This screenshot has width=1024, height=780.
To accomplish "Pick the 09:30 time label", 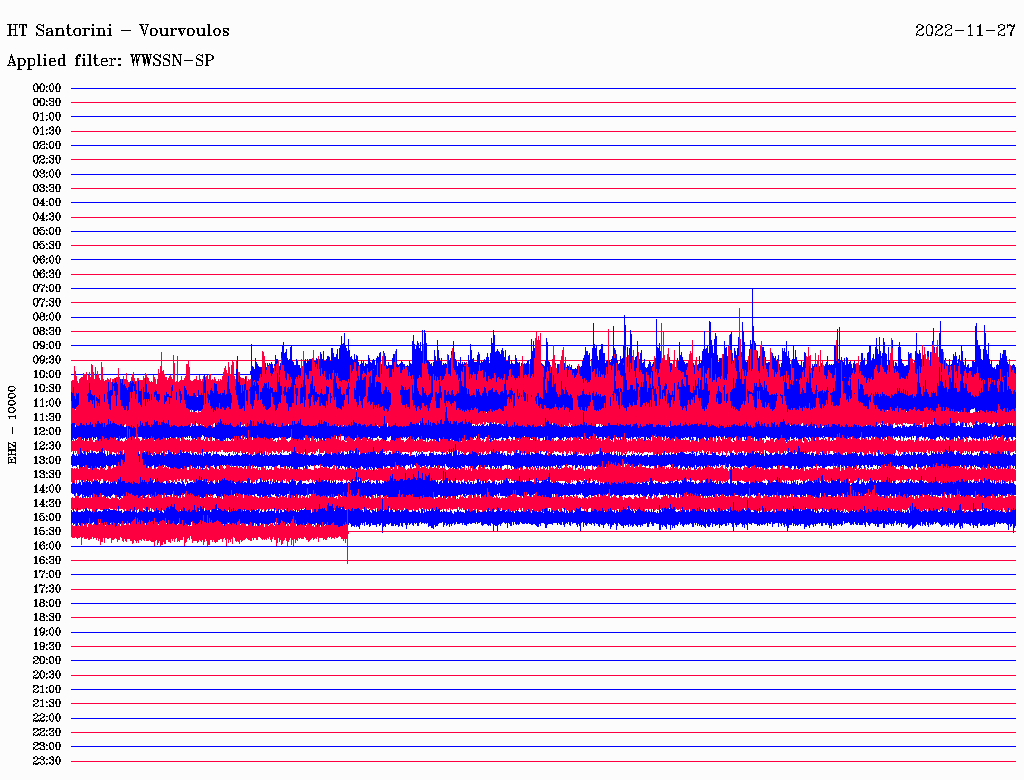I will 47,360.
